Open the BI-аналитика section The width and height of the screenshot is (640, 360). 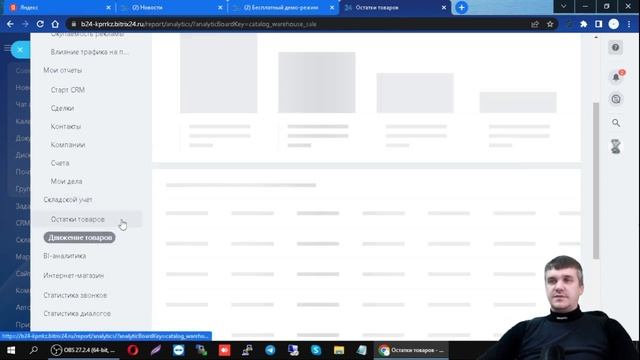(64, 256)
